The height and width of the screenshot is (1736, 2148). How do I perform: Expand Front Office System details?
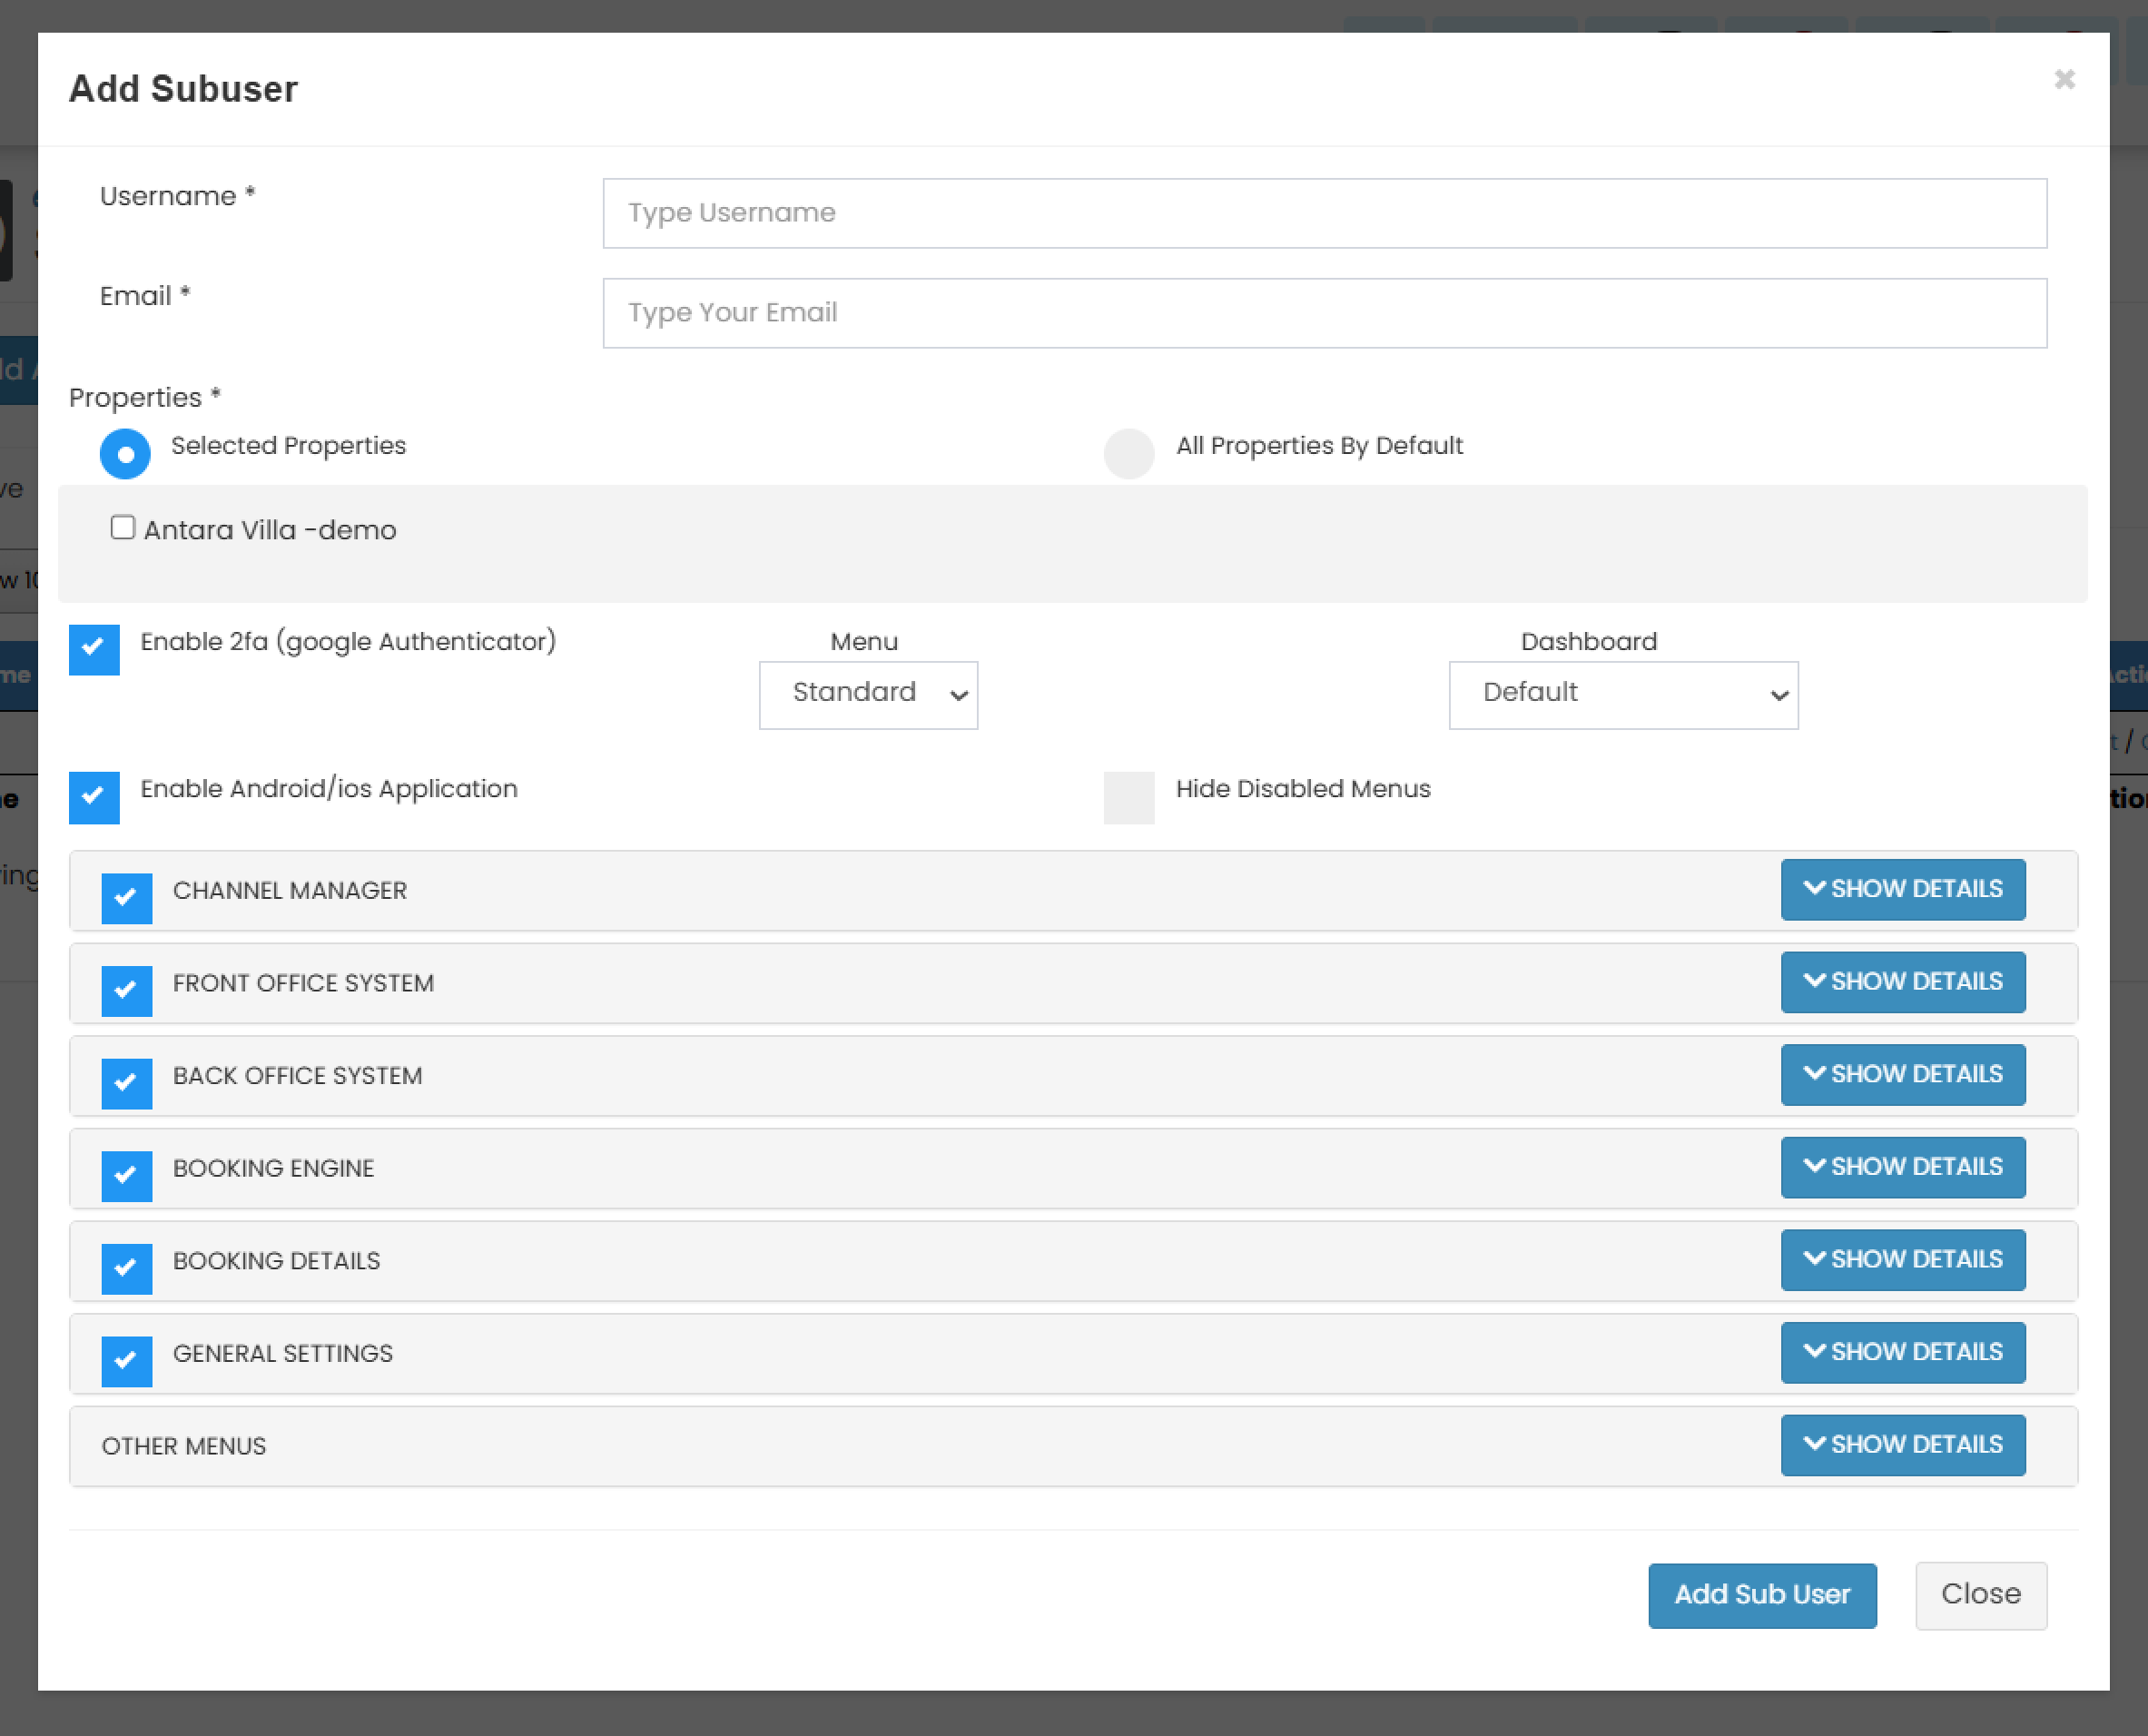(1902, 982)
